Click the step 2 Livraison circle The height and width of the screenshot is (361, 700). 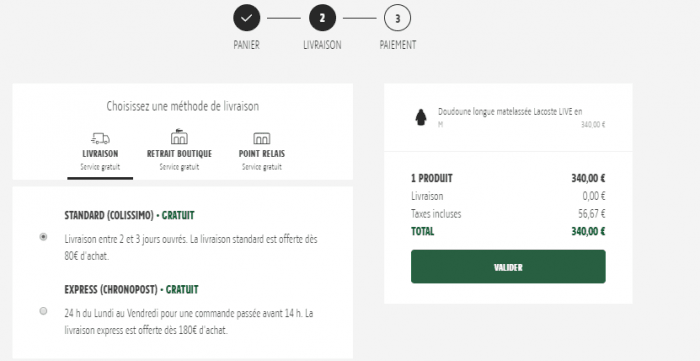tap(322, 18)
